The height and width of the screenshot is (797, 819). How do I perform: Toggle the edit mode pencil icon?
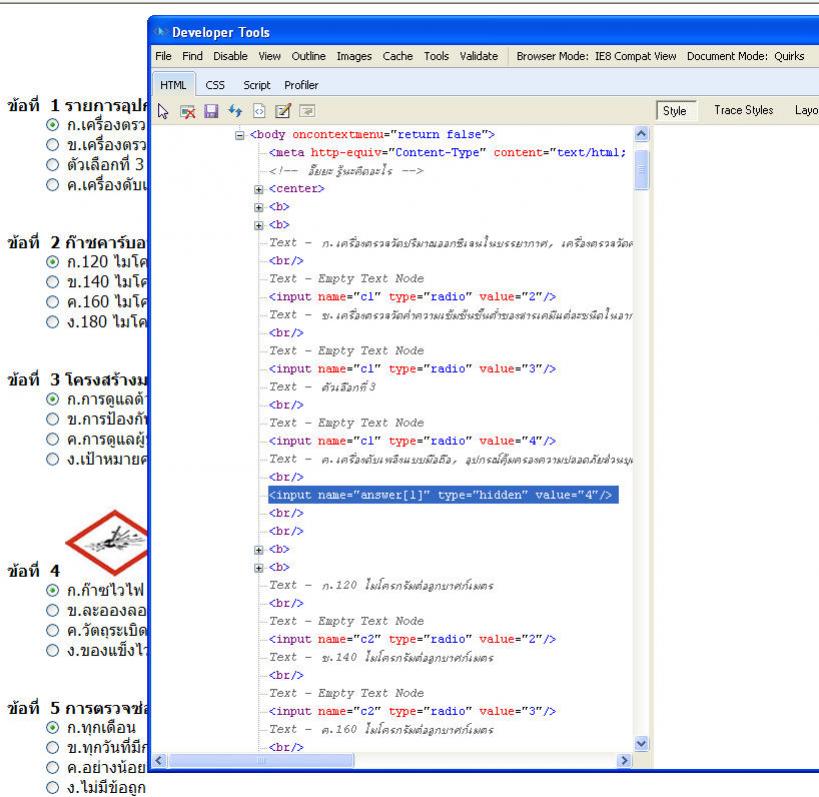coord(283,111)
